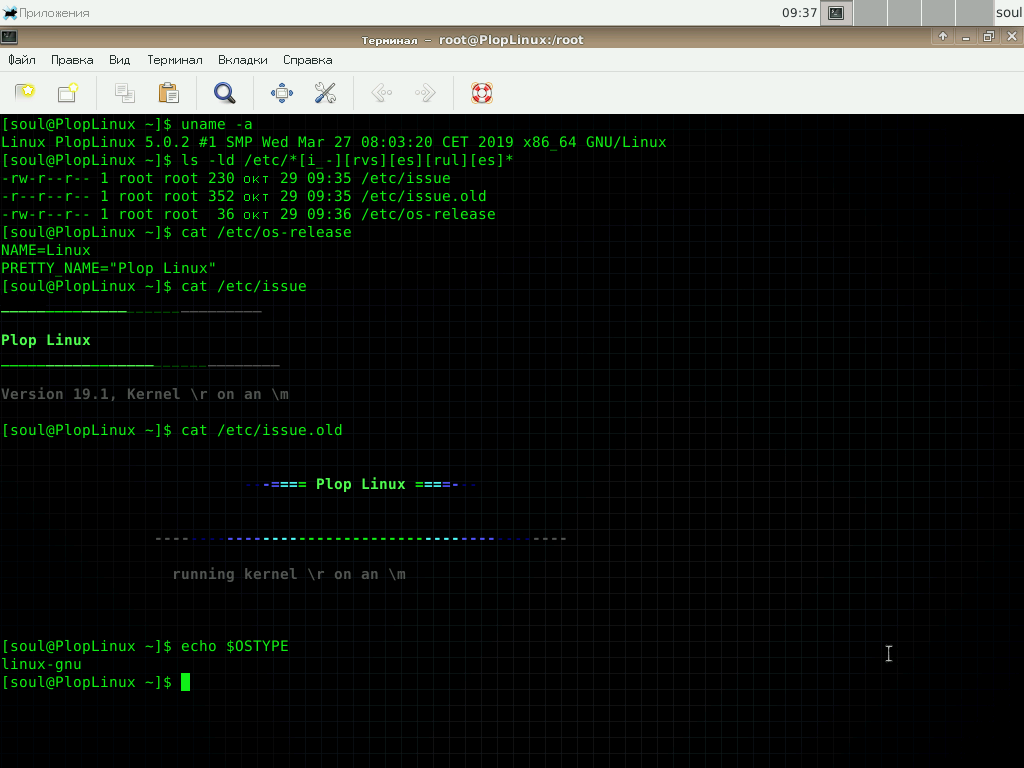Click the Previous tab arrow icon

[381, 93]
